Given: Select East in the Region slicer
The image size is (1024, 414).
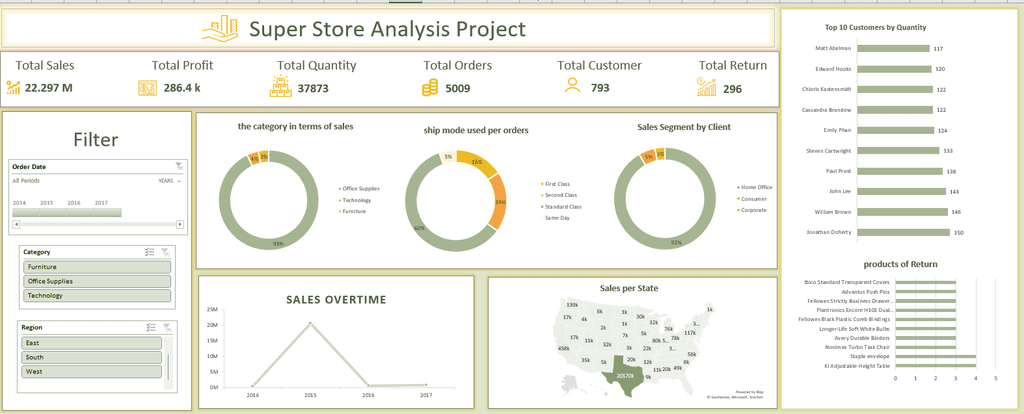Looking at the screenshot, I should tap(92, 343).
